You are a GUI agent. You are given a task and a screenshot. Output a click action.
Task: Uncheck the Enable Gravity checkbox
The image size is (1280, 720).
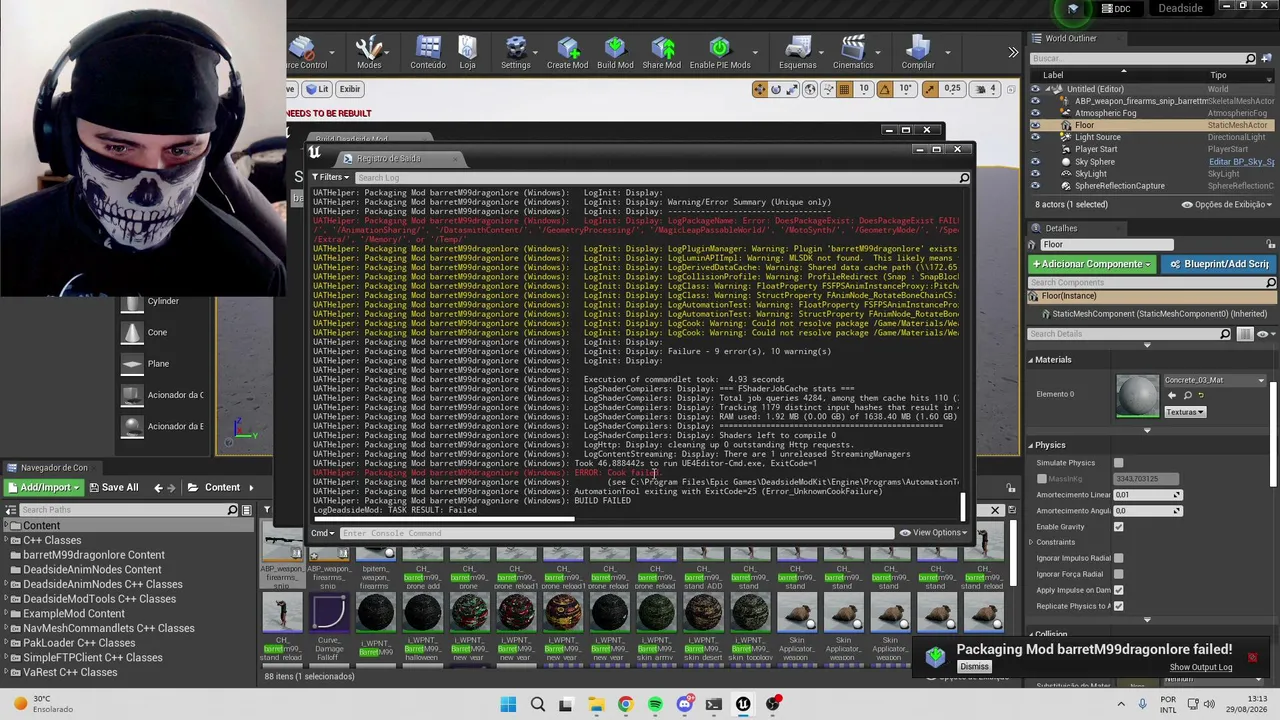click(x=1118, y=527)
